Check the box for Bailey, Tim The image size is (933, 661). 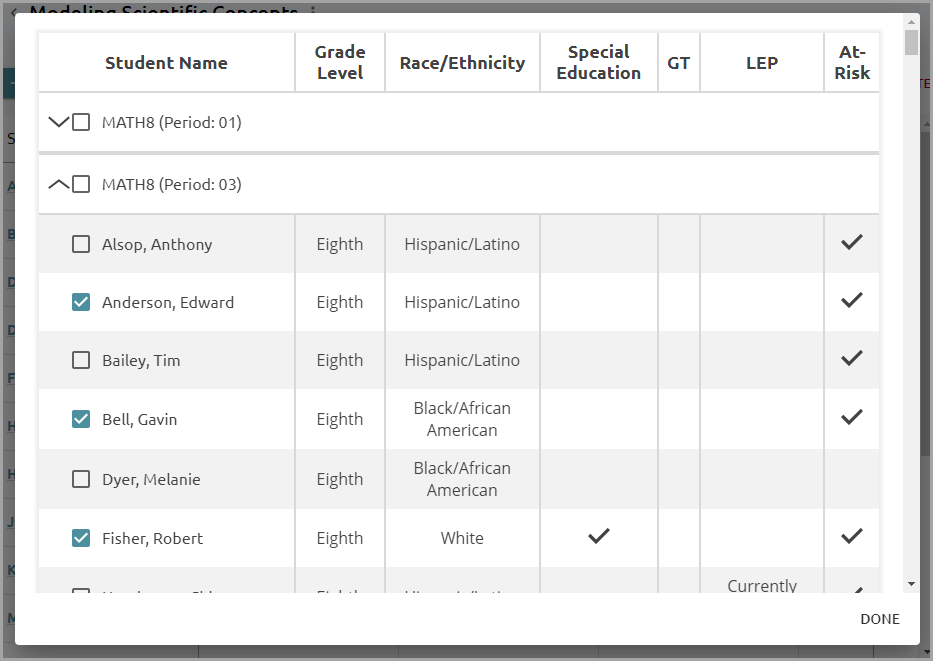81,361
